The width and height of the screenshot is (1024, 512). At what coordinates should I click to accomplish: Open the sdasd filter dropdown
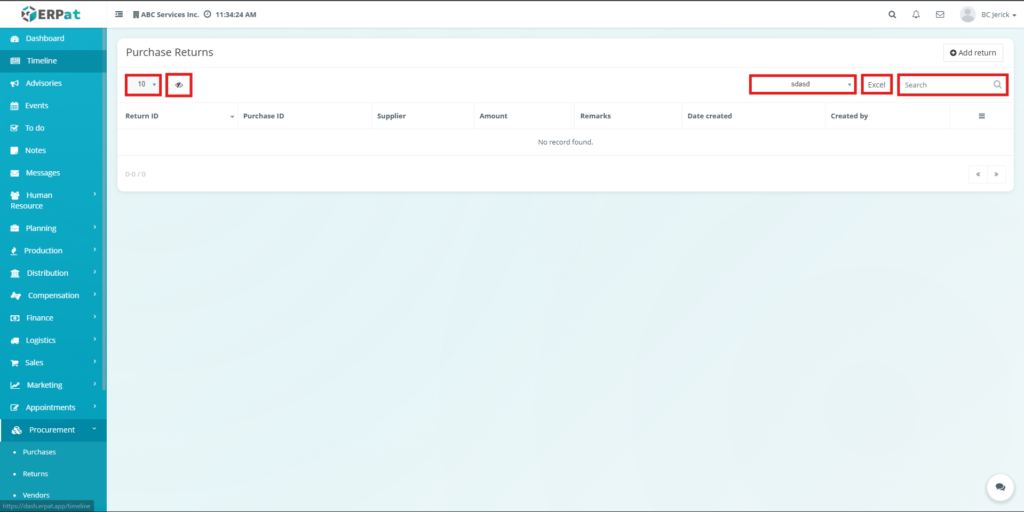802,85
